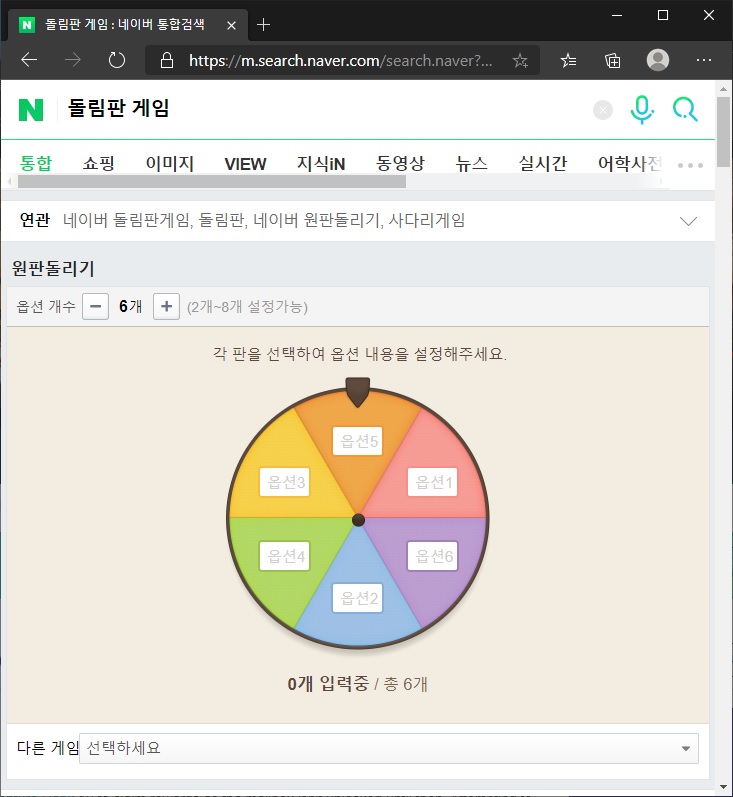Click the 옵션3 field on yellow segment
733x797 pixels.
[285, 482]
